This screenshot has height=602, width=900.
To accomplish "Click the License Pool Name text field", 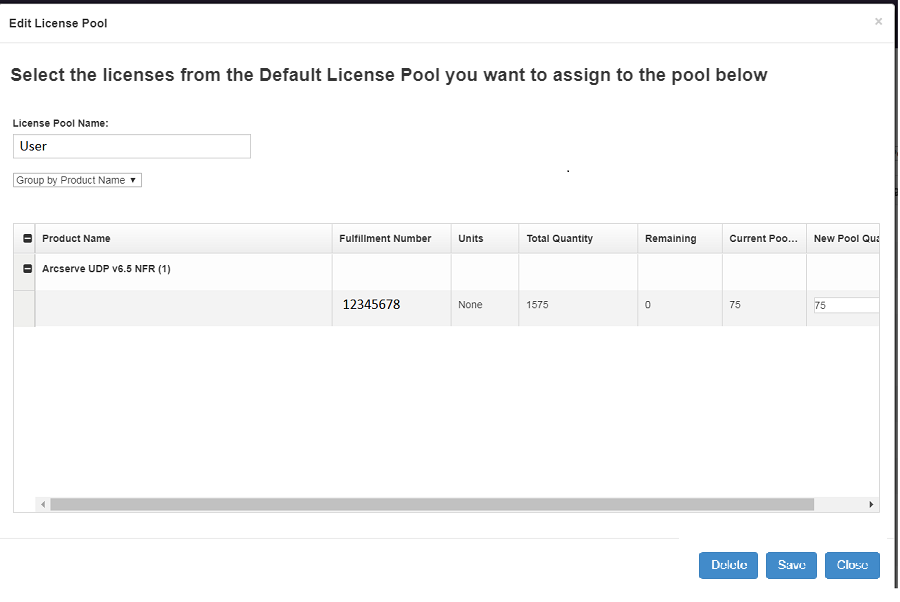I will click(132, 146).
